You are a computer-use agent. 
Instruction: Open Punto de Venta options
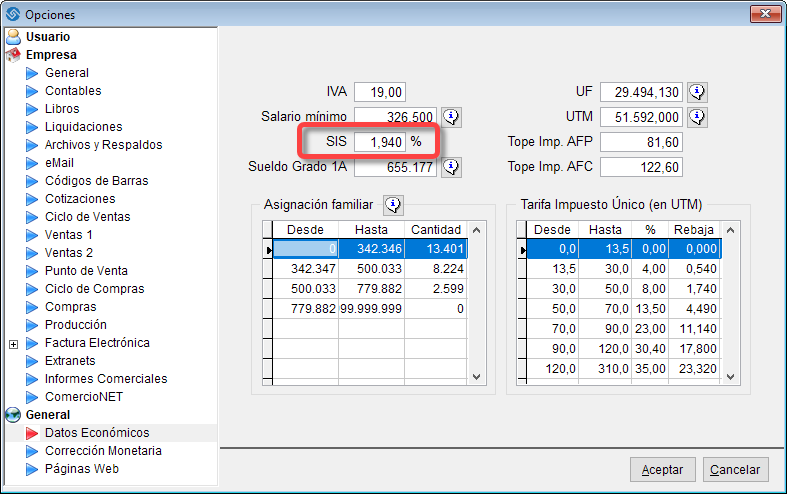tap(86, 271)
